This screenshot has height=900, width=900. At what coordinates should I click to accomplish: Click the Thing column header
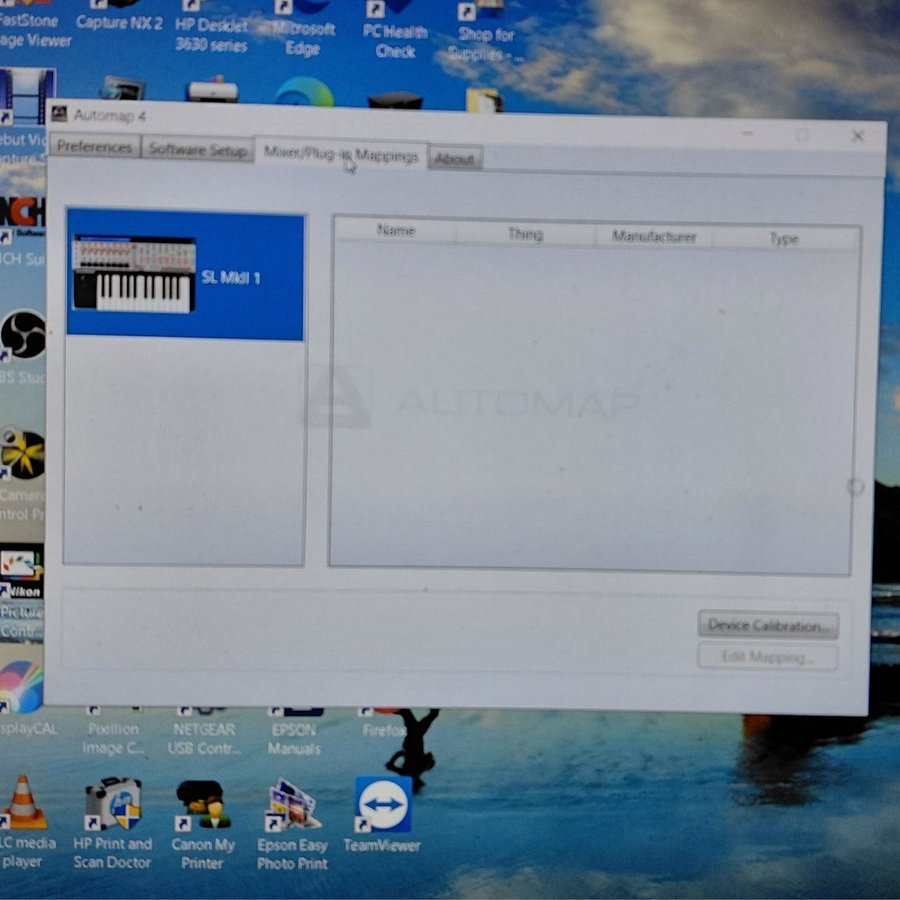coord(525,234)
